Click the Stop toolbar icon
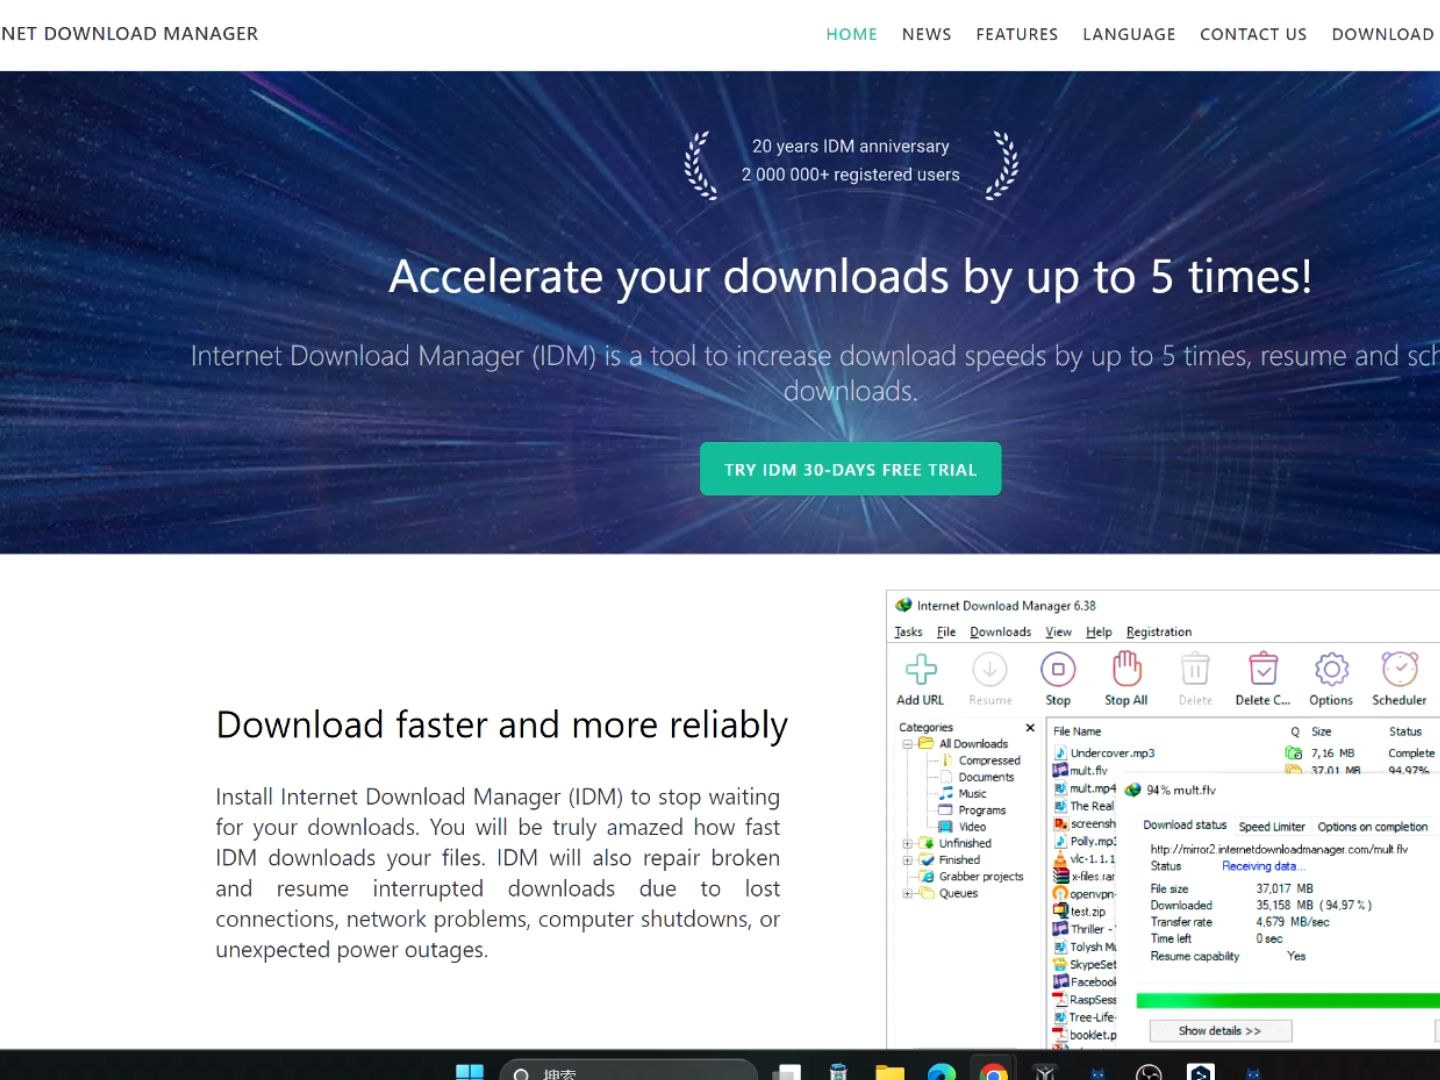1440x1080 pixels. (1058, 669)
